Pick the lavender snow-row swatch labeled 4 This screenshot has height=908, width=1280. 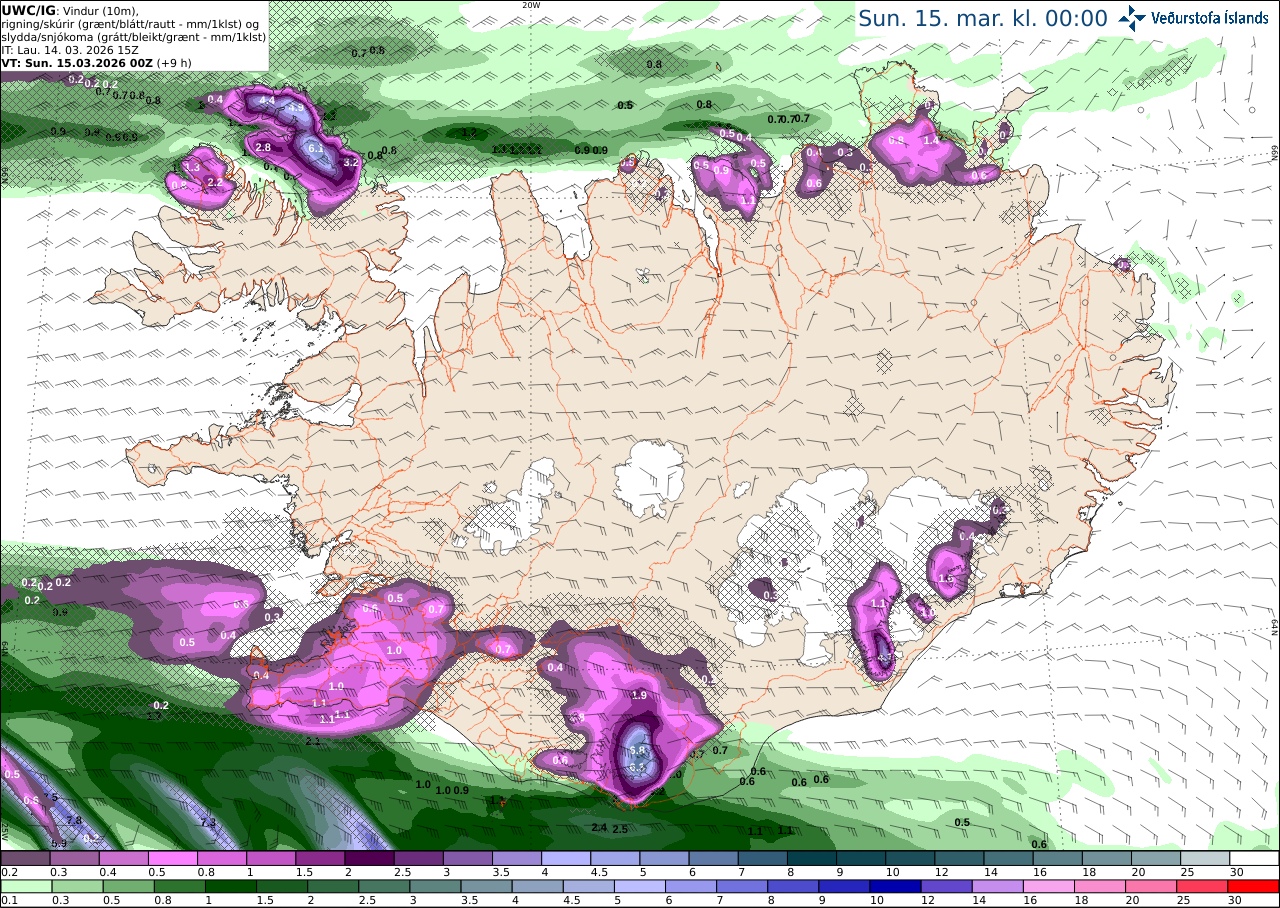click(x=566, y=858)
